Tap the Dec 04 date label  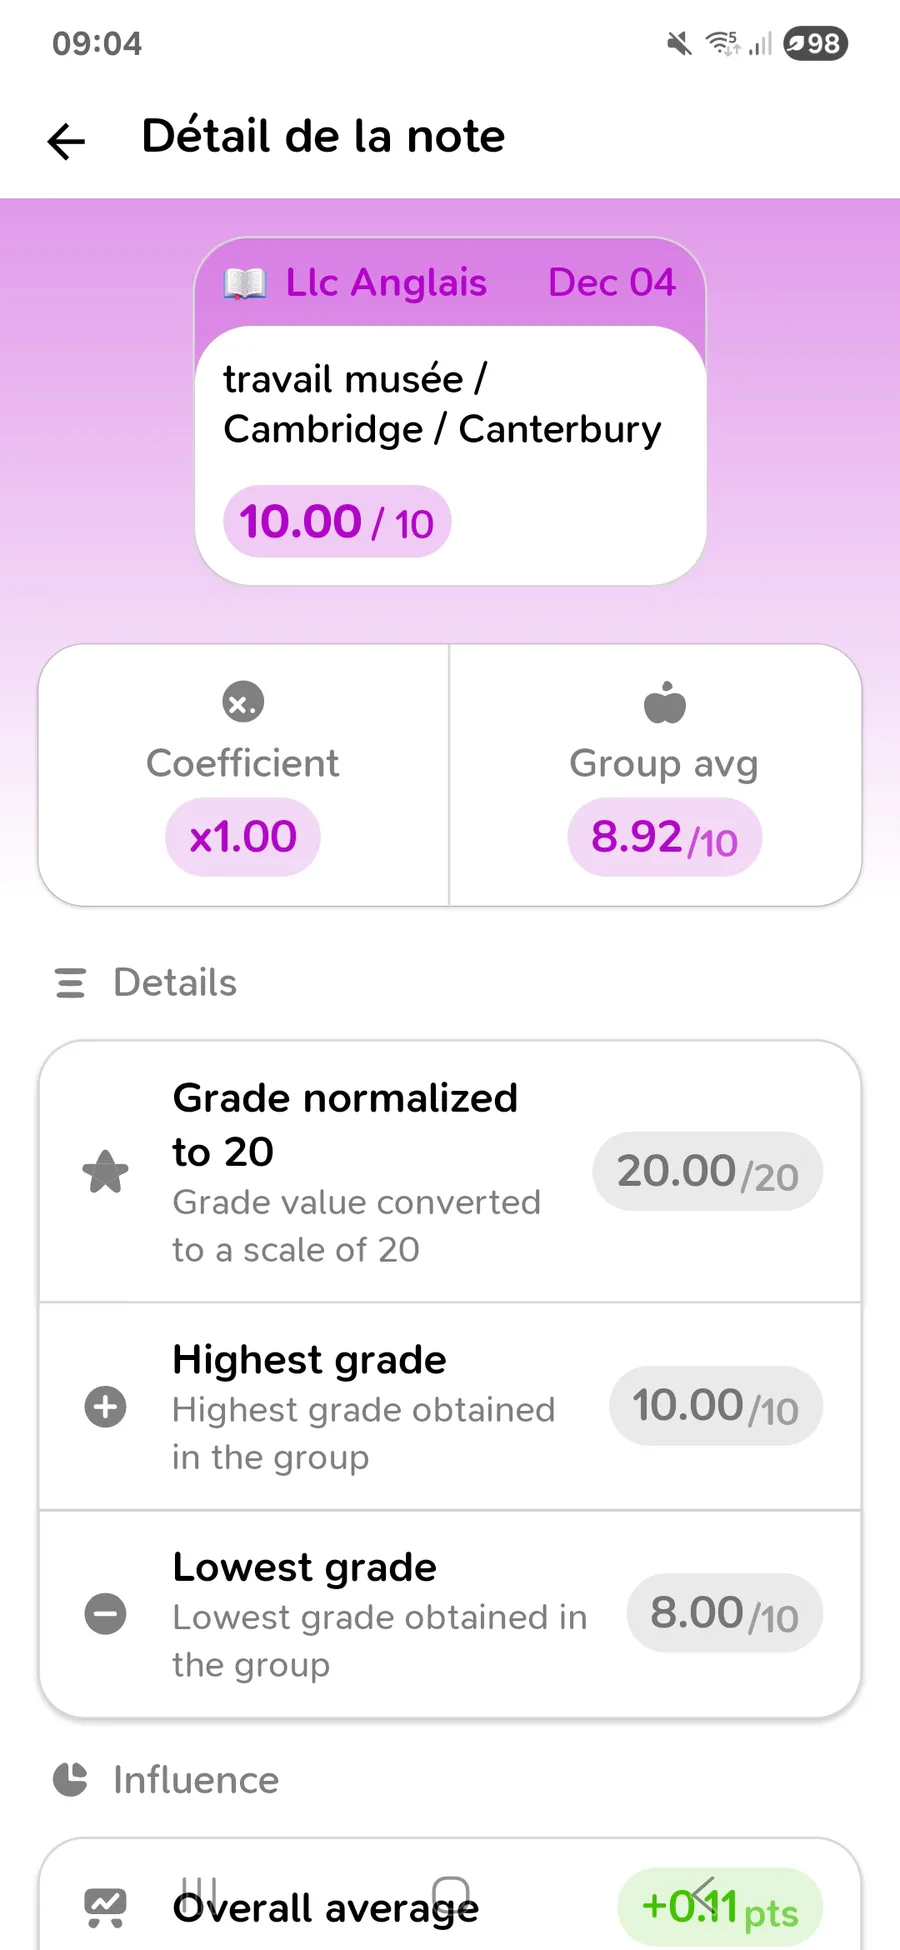pyautogui.click(x=612, y=283)
